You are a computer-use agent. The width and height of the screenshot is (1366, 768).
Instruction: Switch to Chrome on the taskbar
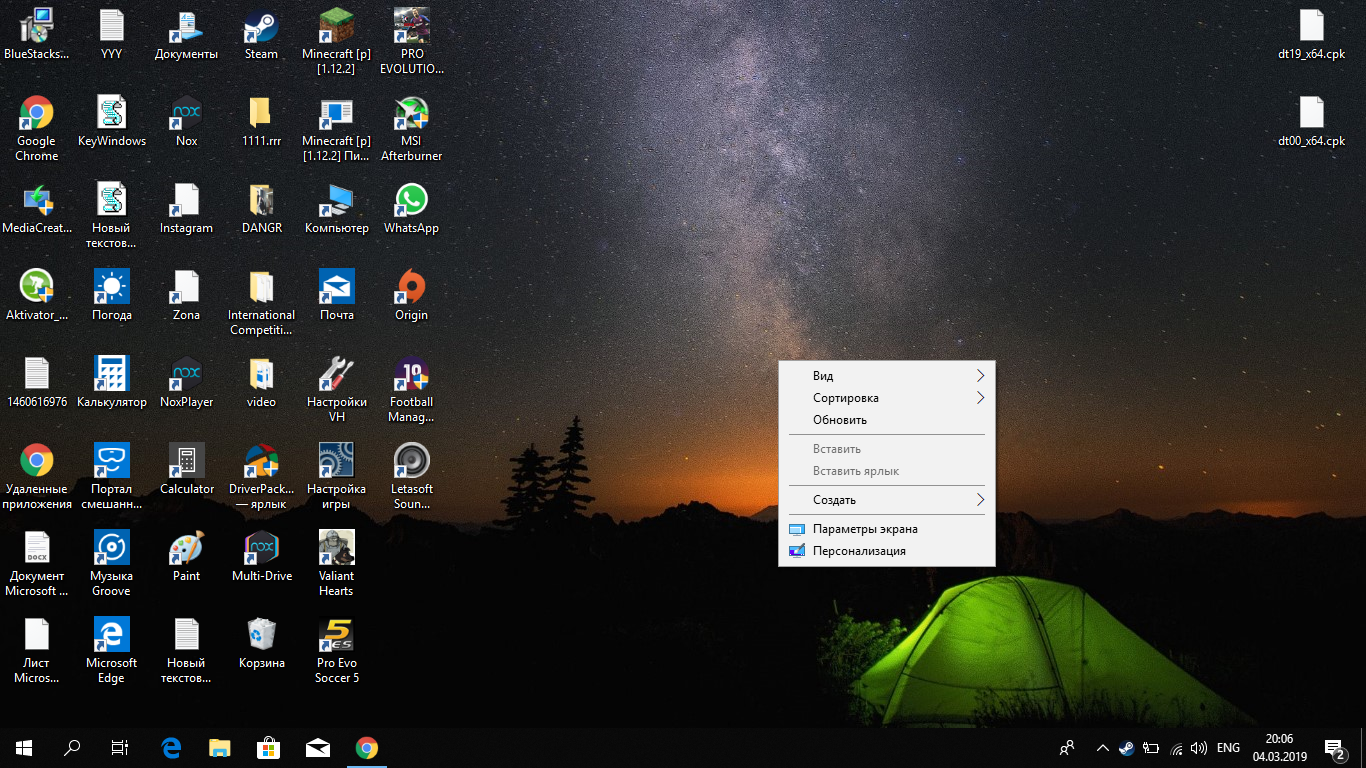click(x=367, y=747)
